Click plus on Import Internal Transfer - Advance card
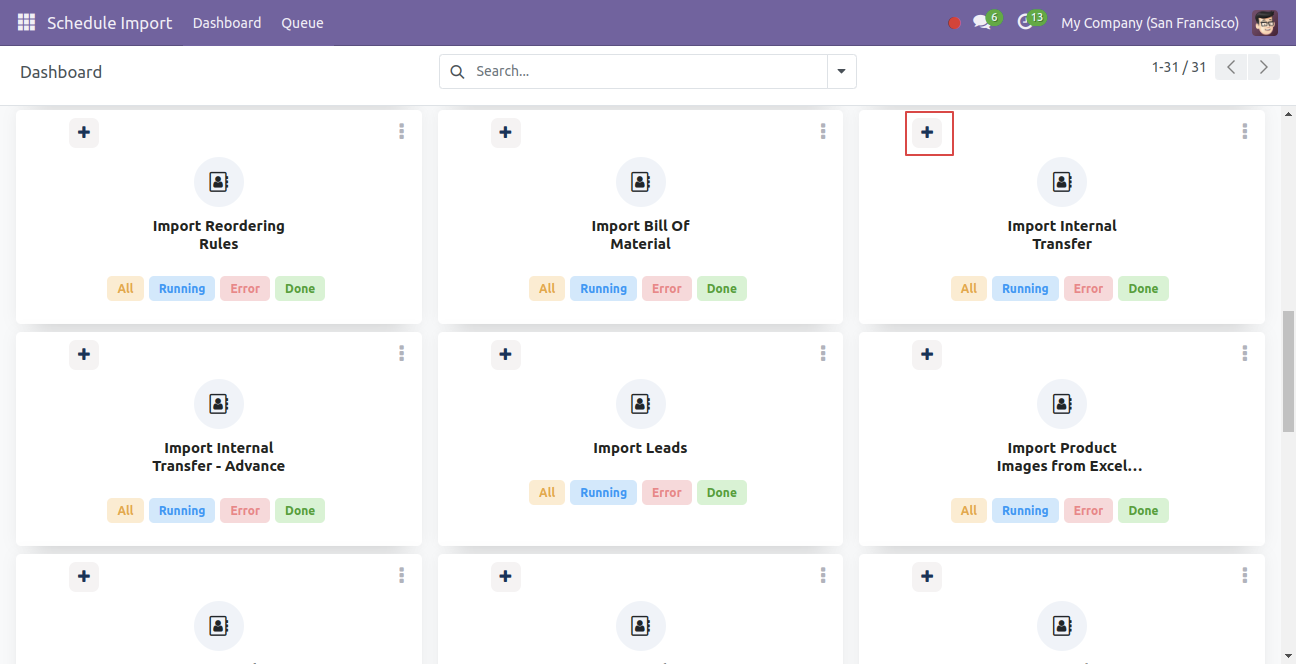Viewport: 1296px width, 664px height. (84, 354)
